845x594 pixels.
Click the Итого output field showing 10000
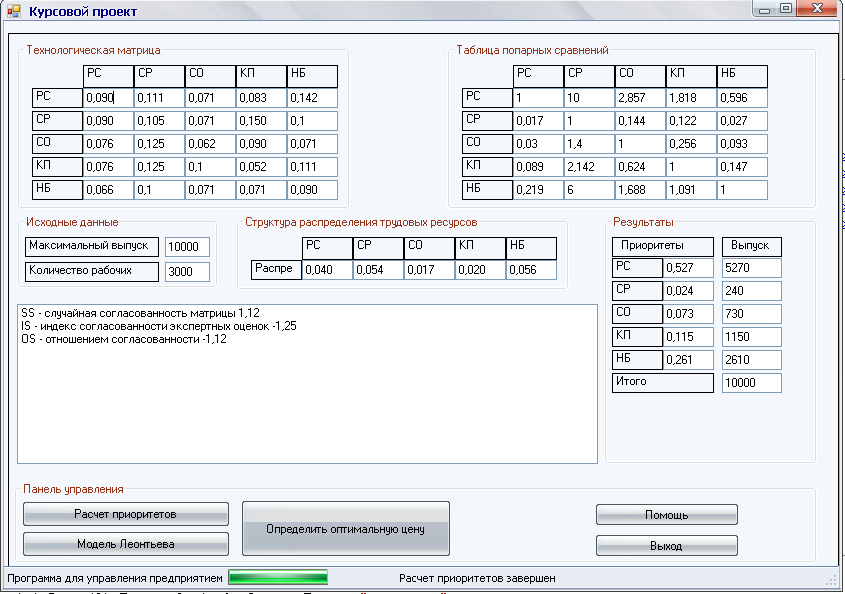(x=751, y=383)
